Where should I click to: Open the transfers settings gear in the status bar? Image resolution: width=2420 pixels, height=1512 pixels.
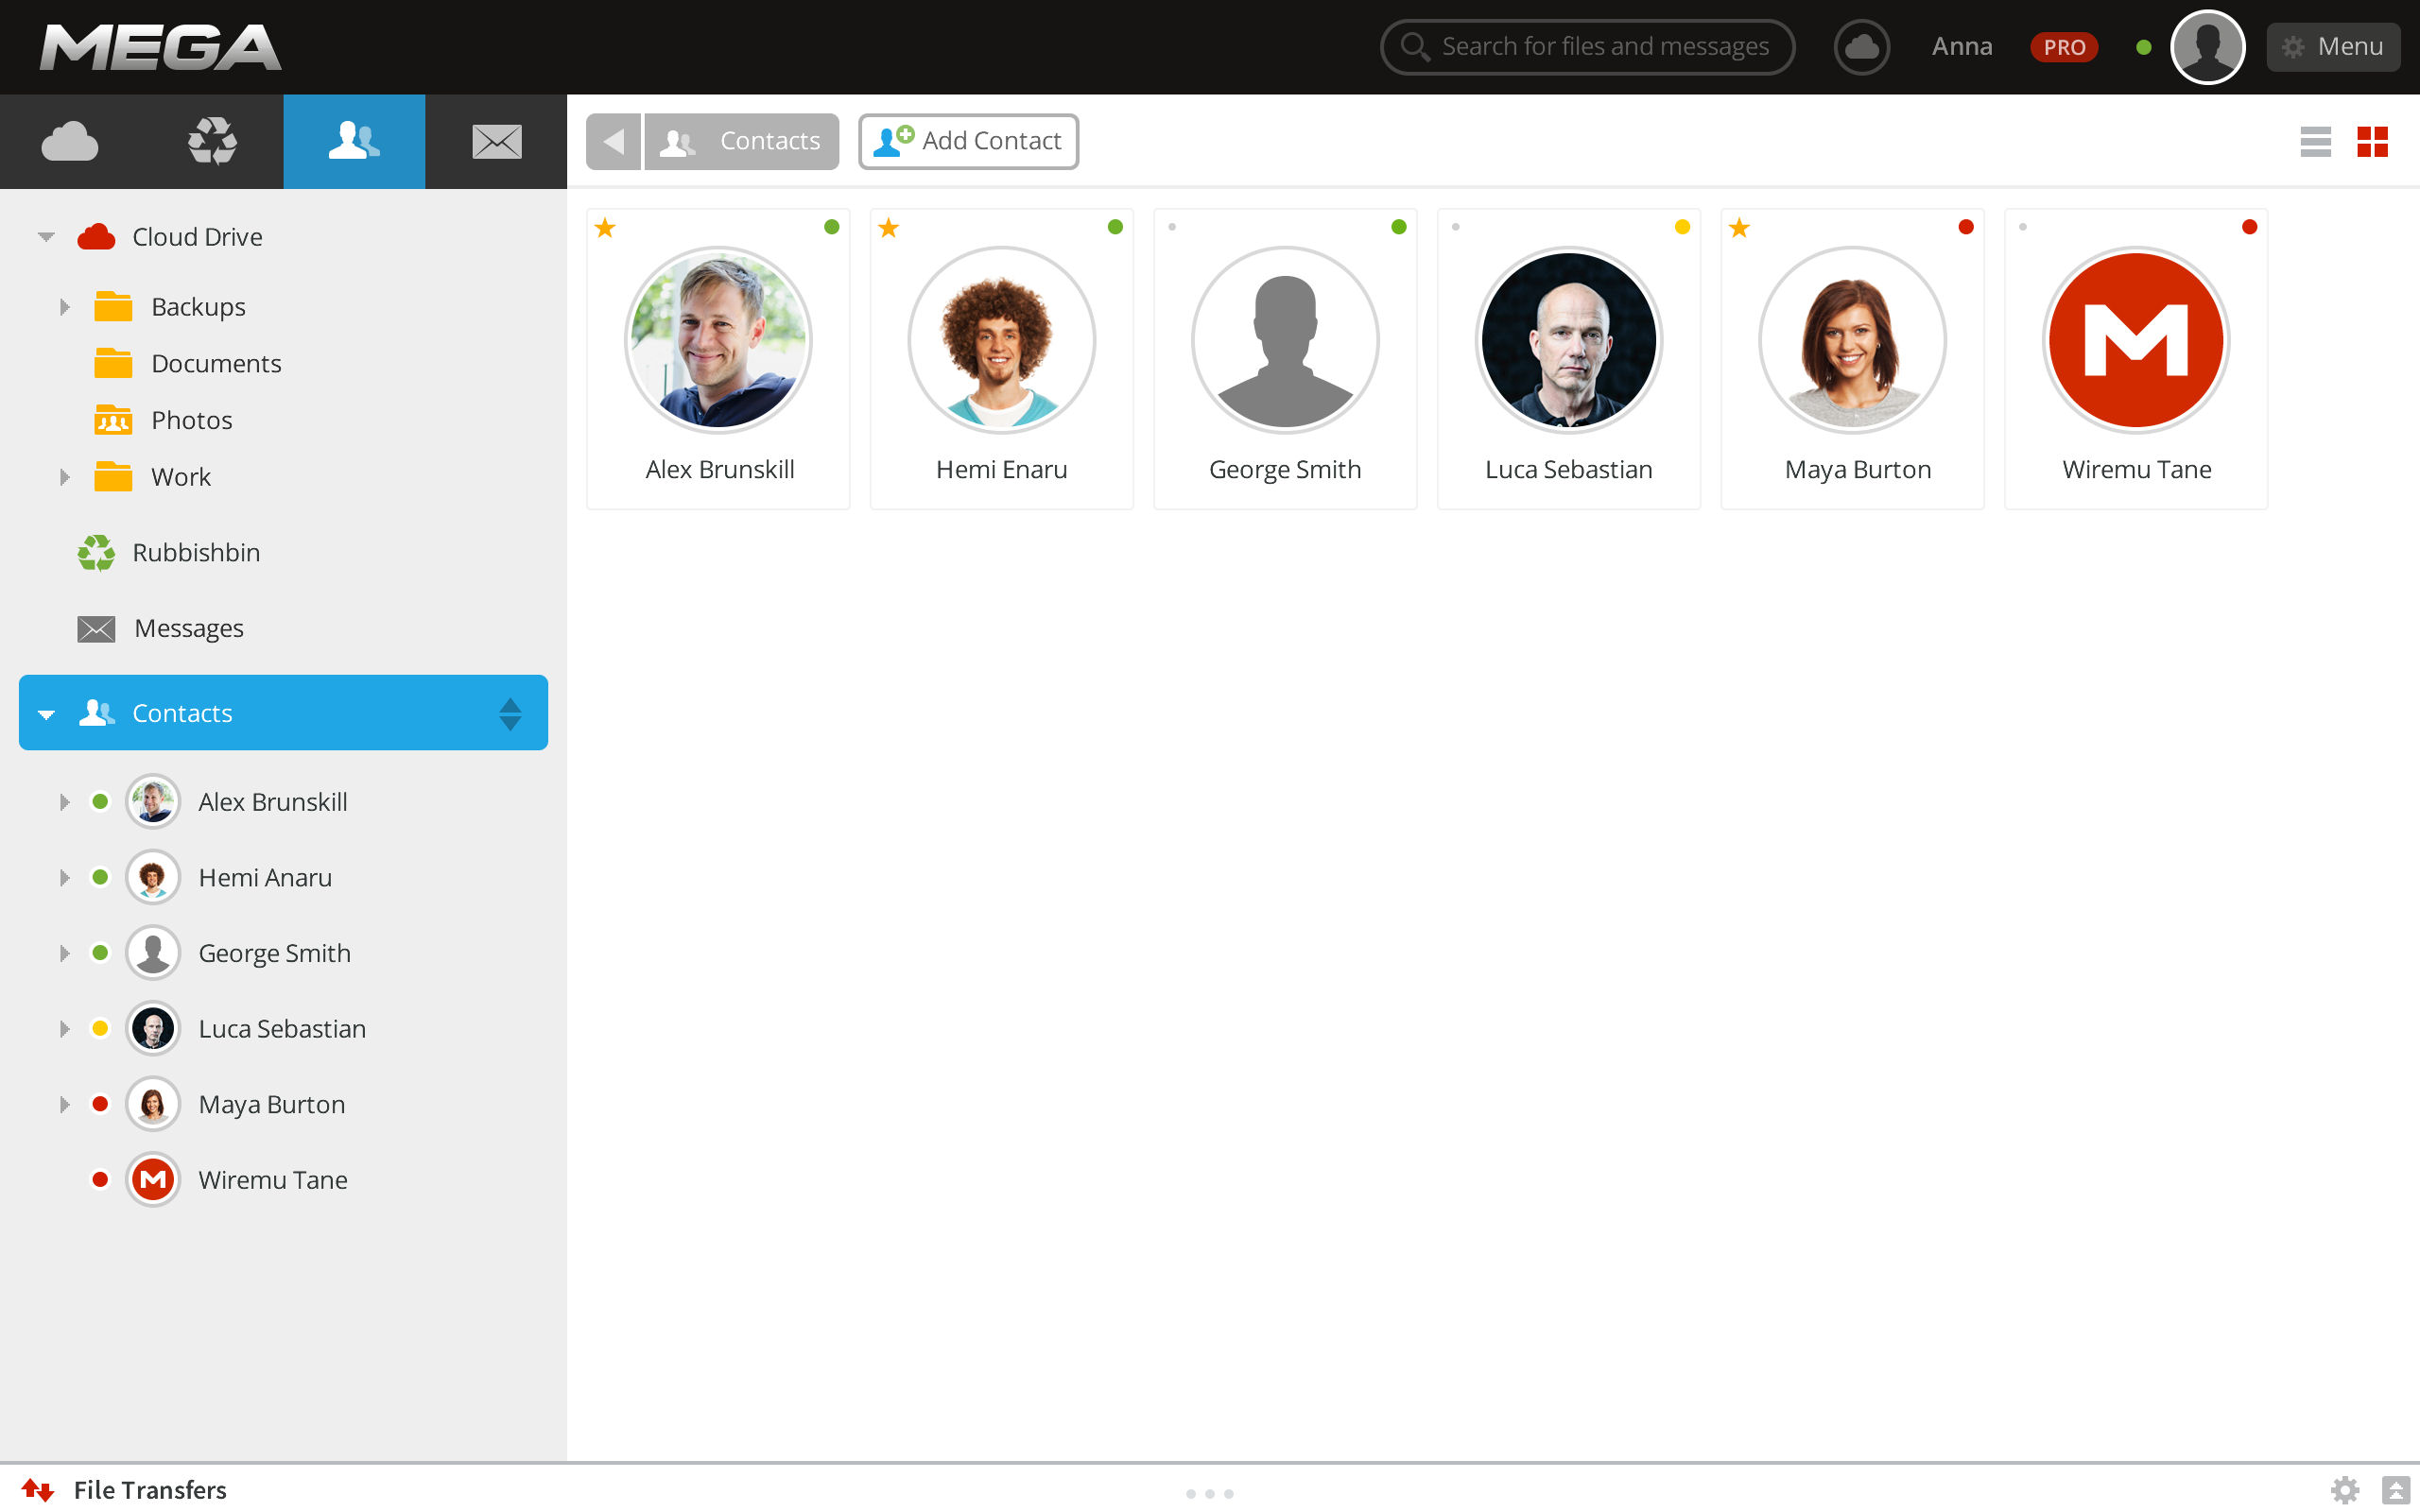pyautogui.click(x=2347, y=1489)
